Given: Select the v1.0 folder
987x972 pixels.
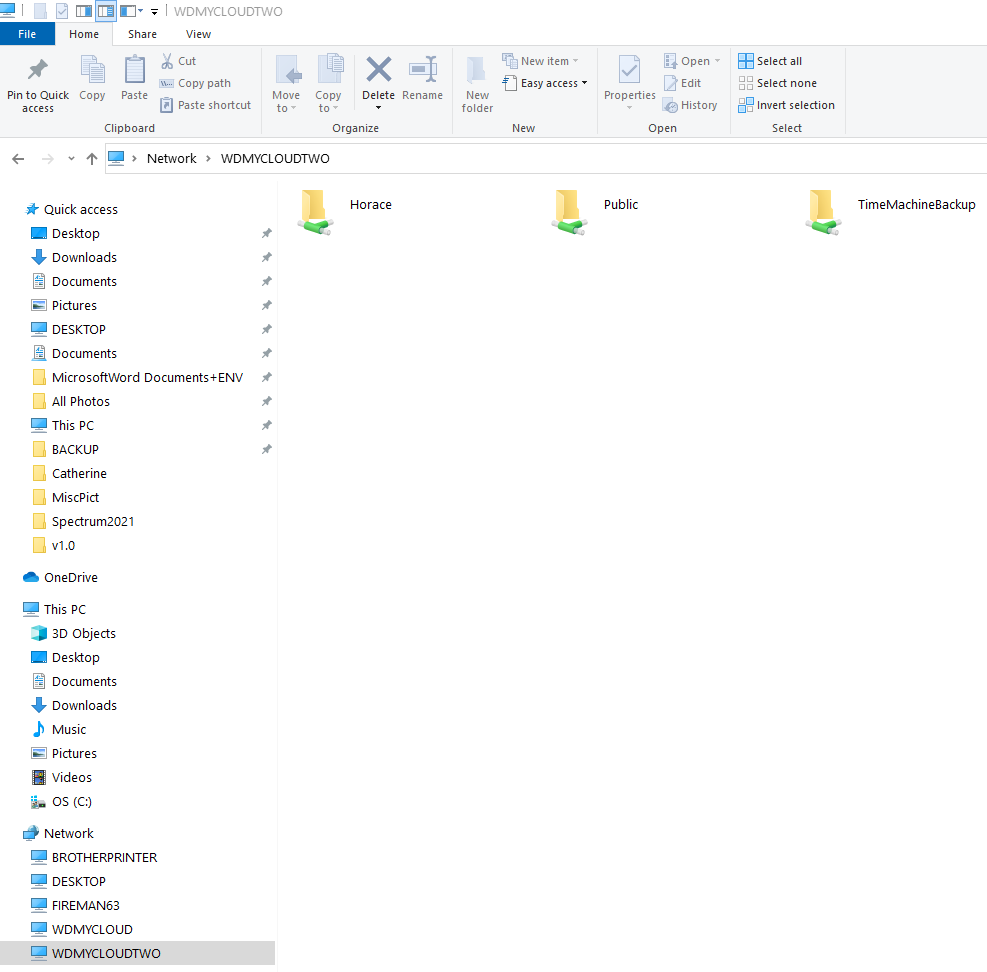Looking at the screenshot, I should [x=54, y=545].
